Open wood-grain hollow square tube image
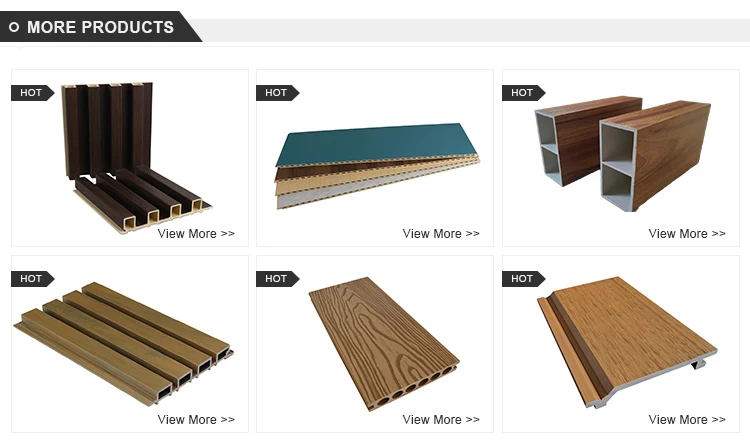750x444 pixels. pos(622,153)
